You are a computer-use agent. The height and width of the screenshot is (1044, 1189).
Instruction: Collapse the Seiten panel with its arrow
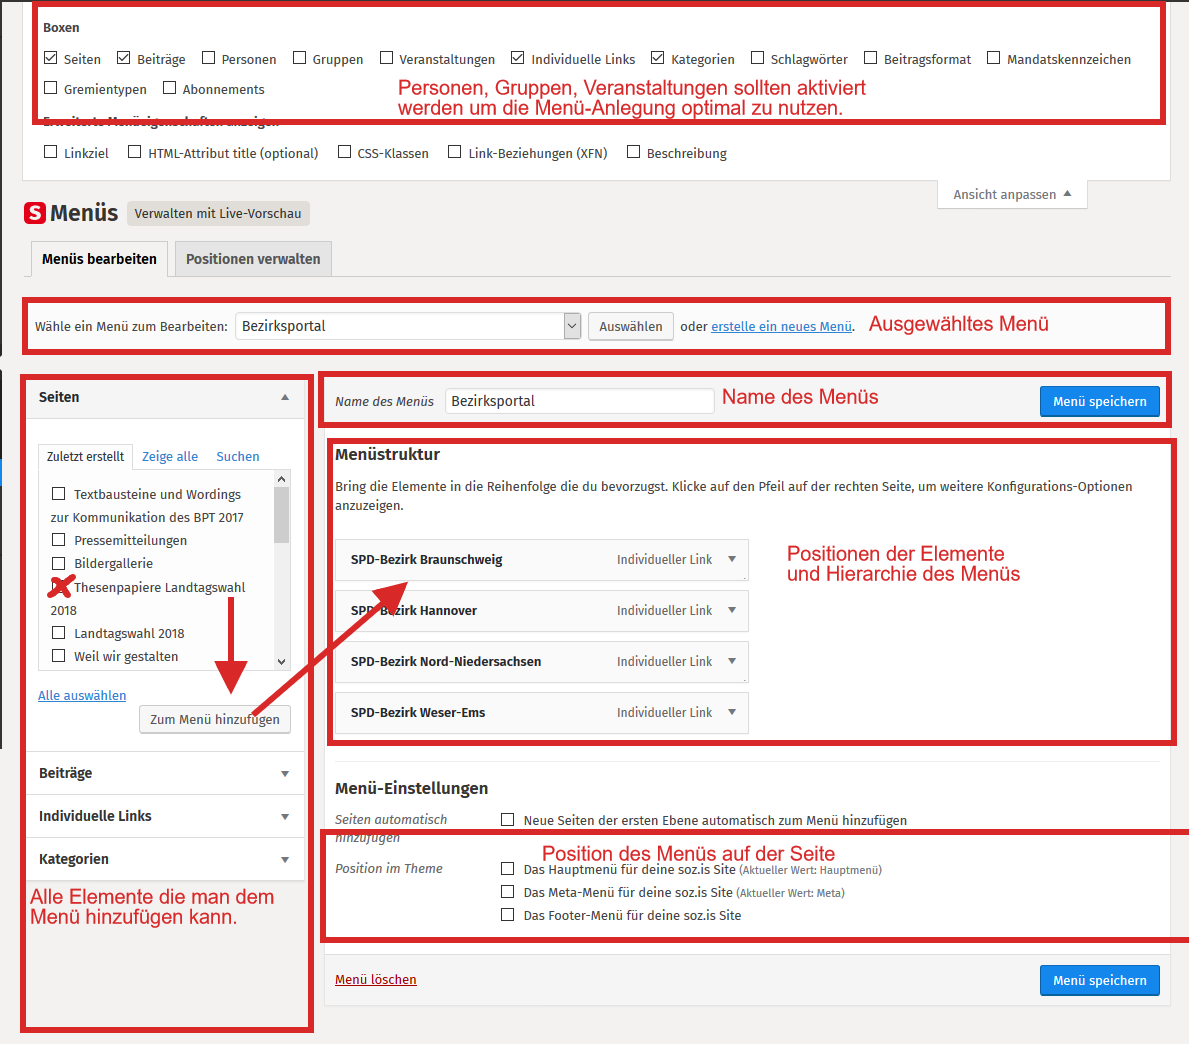point(285,397)
